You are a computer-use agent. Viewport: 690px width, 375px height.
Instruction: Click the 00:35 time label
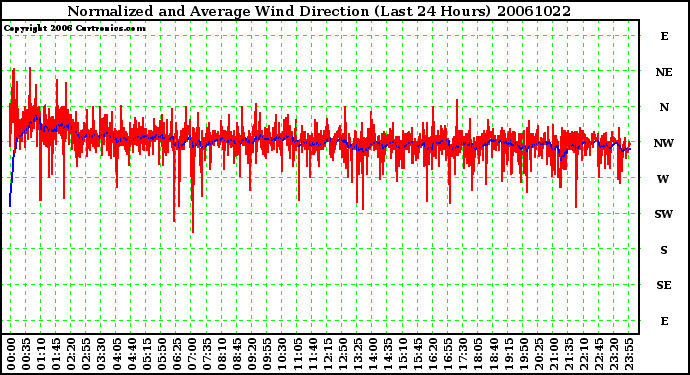[26, 354]
